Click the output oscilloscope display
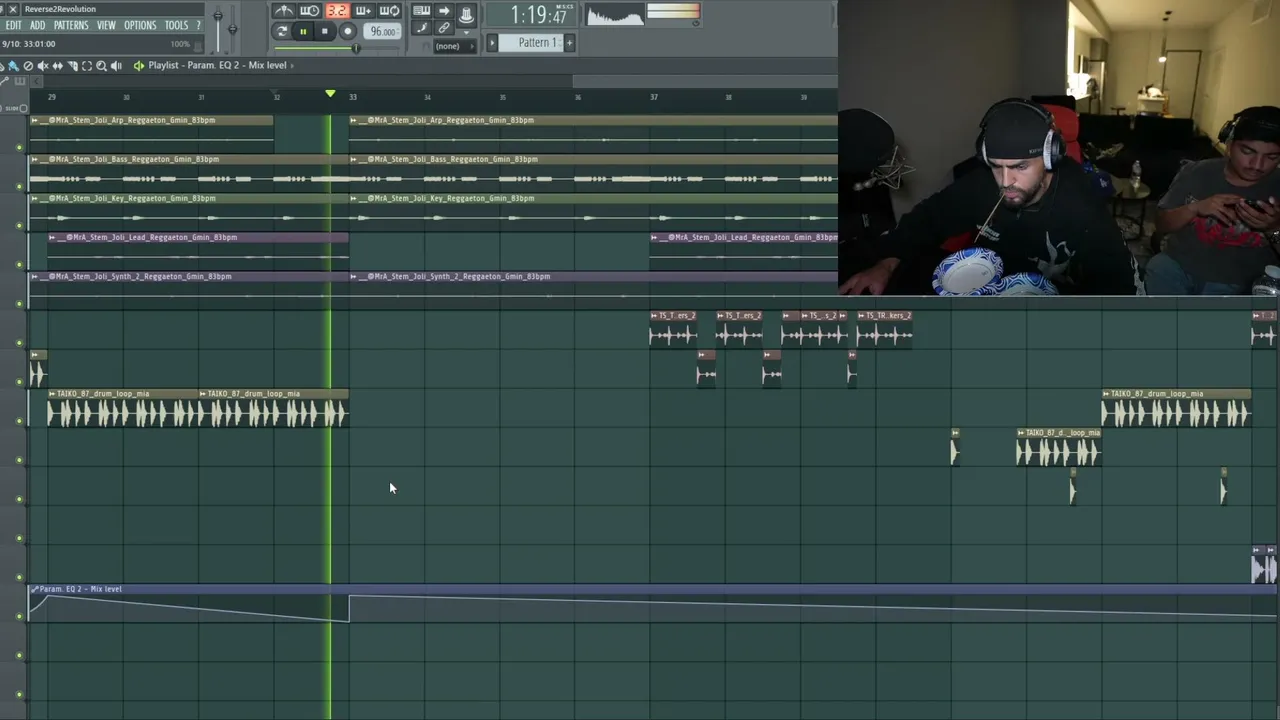The height and width of the screenshot is (720, 1280). [615, 14]
